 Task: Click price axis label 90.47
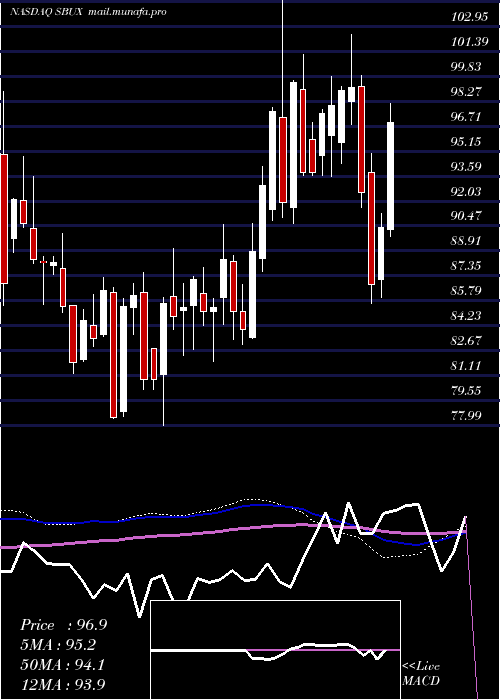coord(467,216)
